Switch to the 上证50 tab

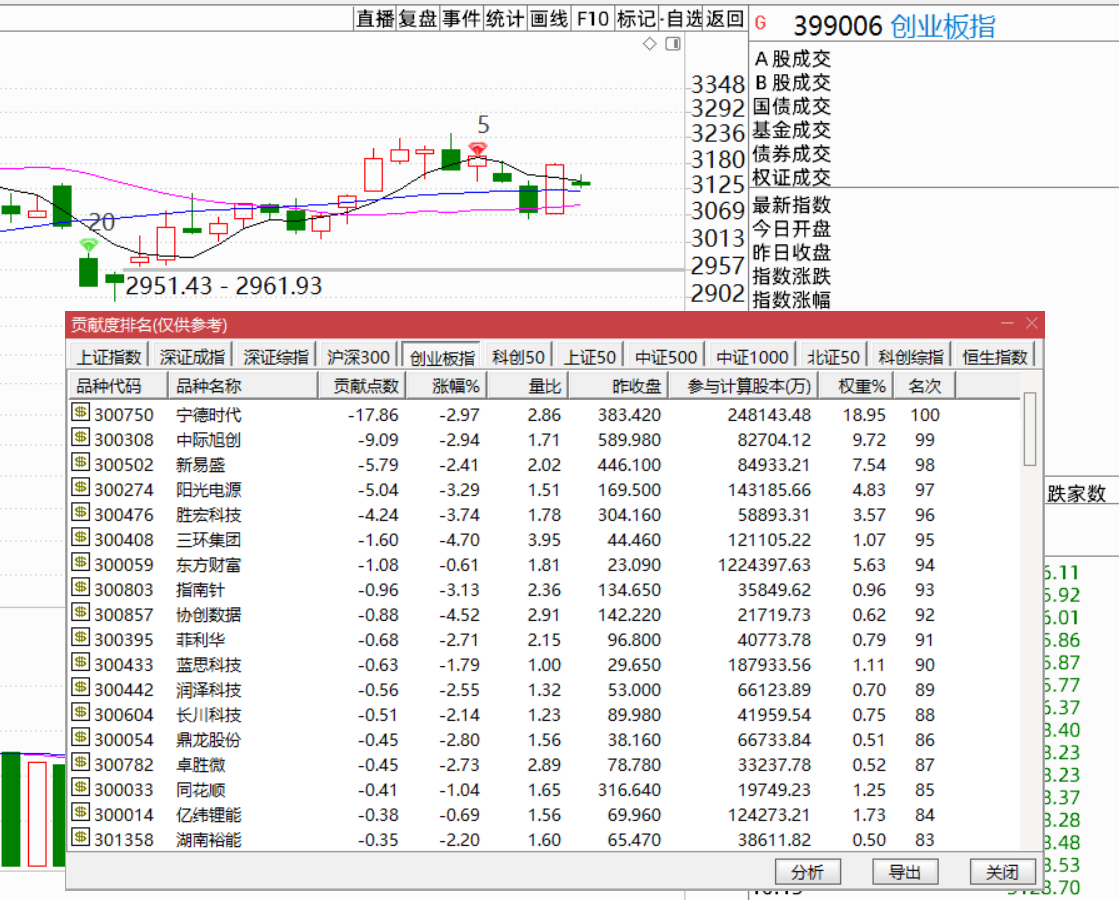(589, 356)
